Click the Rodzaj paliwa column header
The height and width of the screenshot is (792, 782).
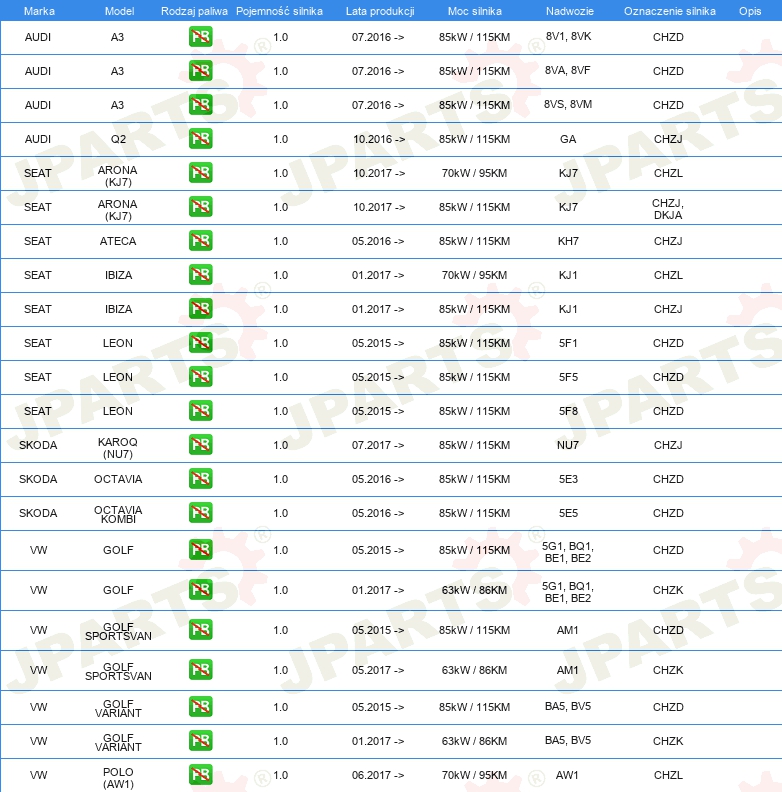pos(194,11)
